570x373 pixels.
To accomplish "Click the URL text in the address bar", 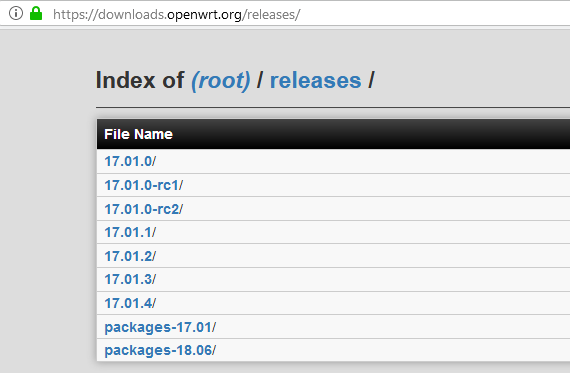I will point(177,15).
